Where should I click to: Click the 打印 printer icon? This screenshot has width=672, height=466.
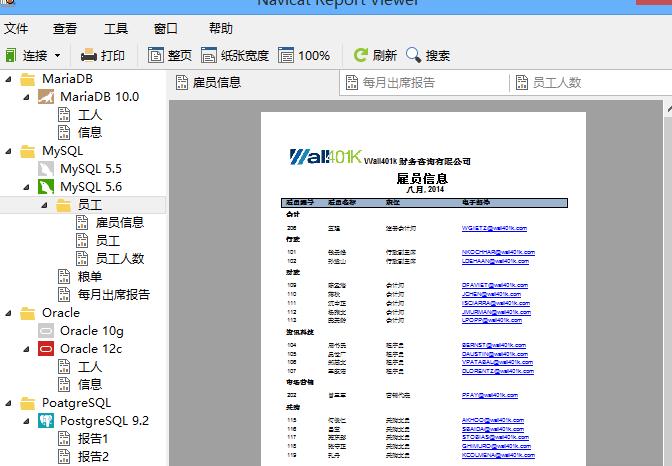[89, 55]
